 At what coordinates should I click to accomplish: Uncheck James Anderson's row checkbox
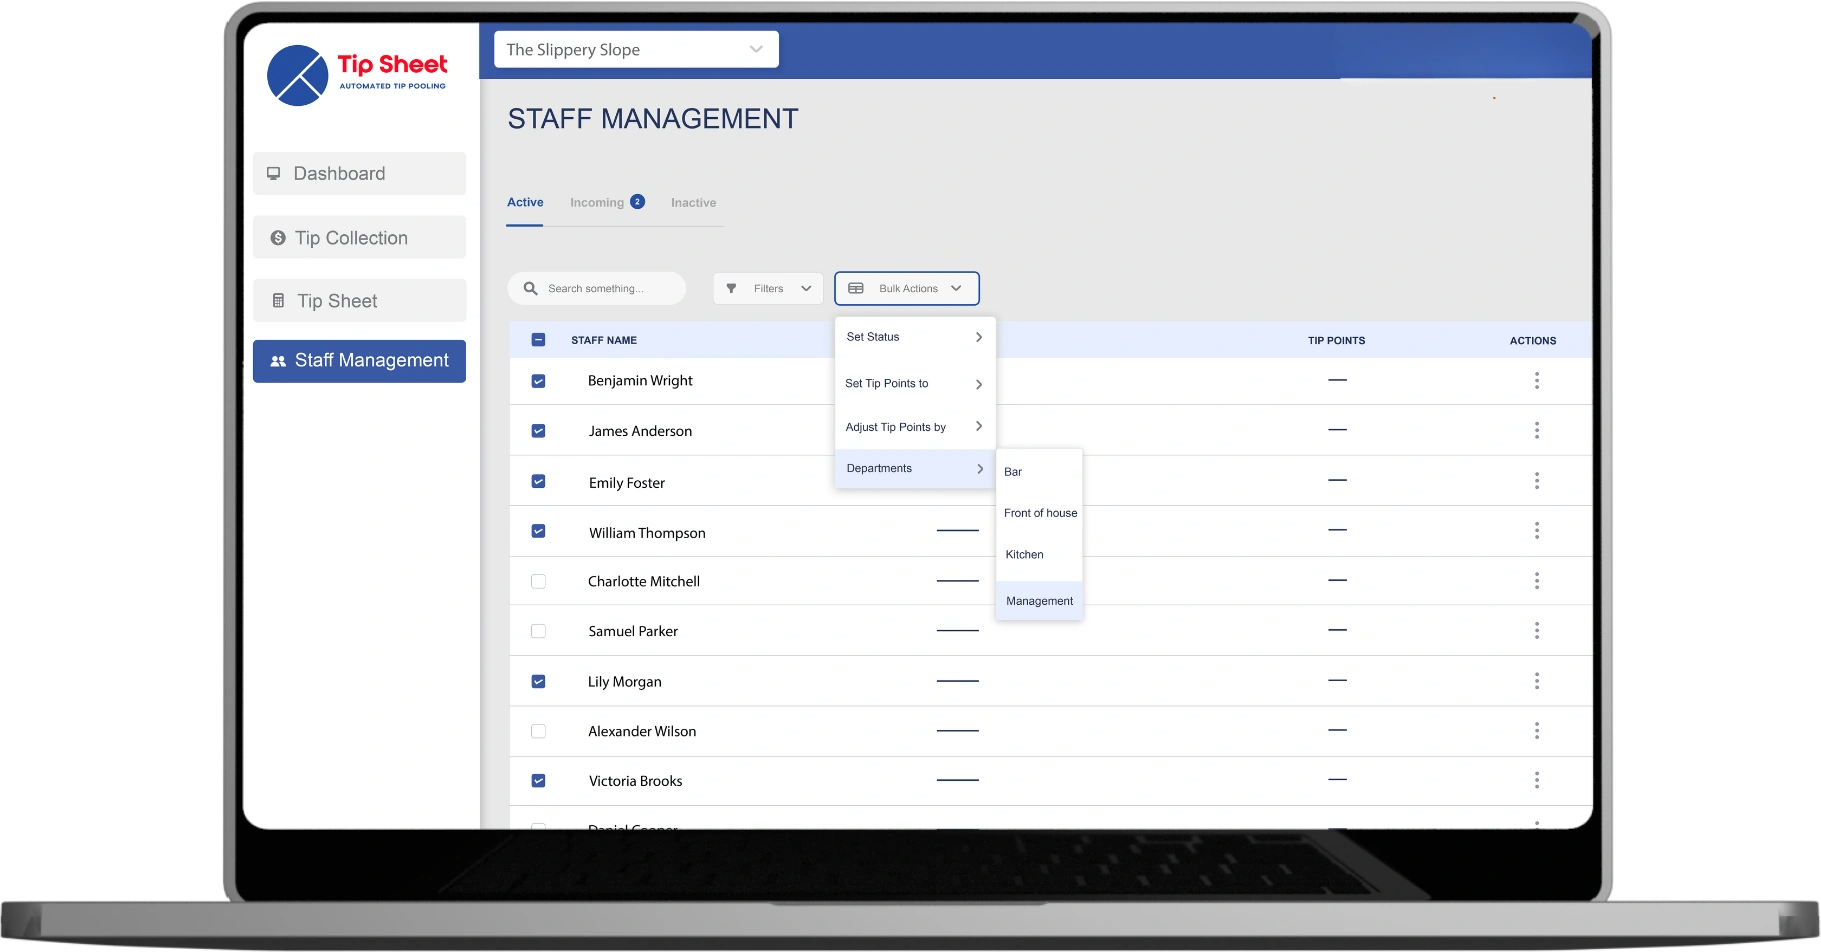[539, 430]
